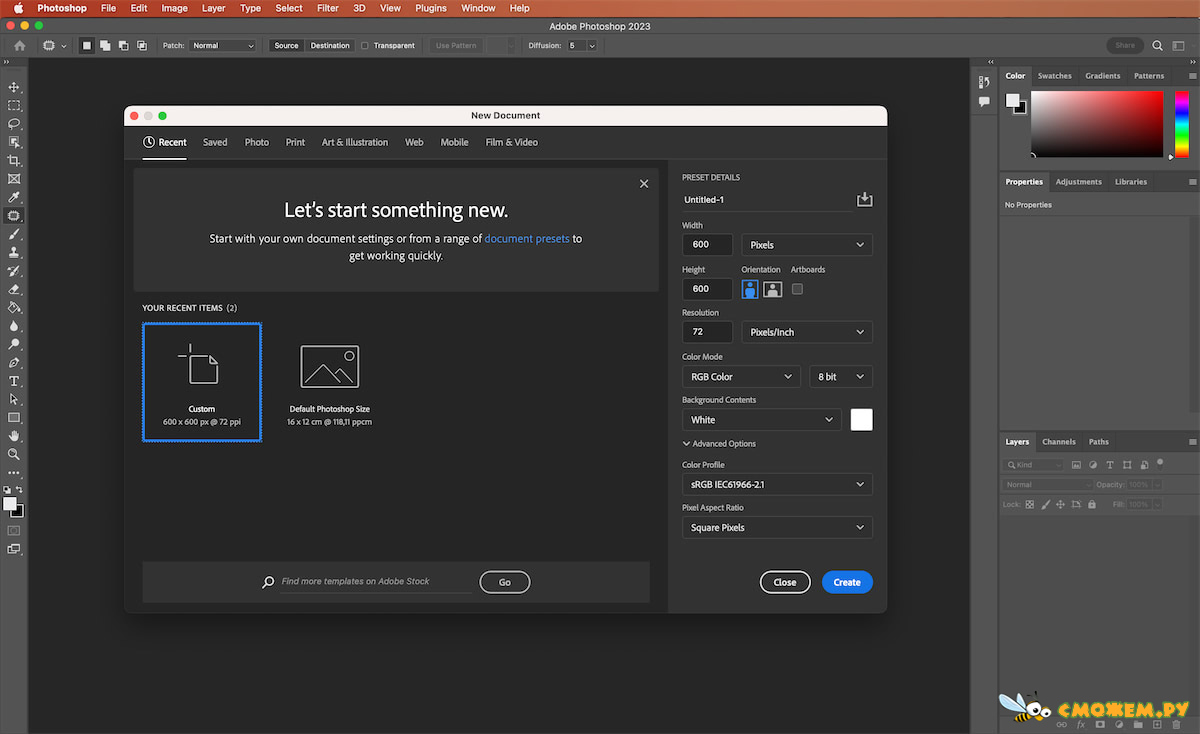Click the red color picker field
1200x734 pixels.
point(1097,124)
